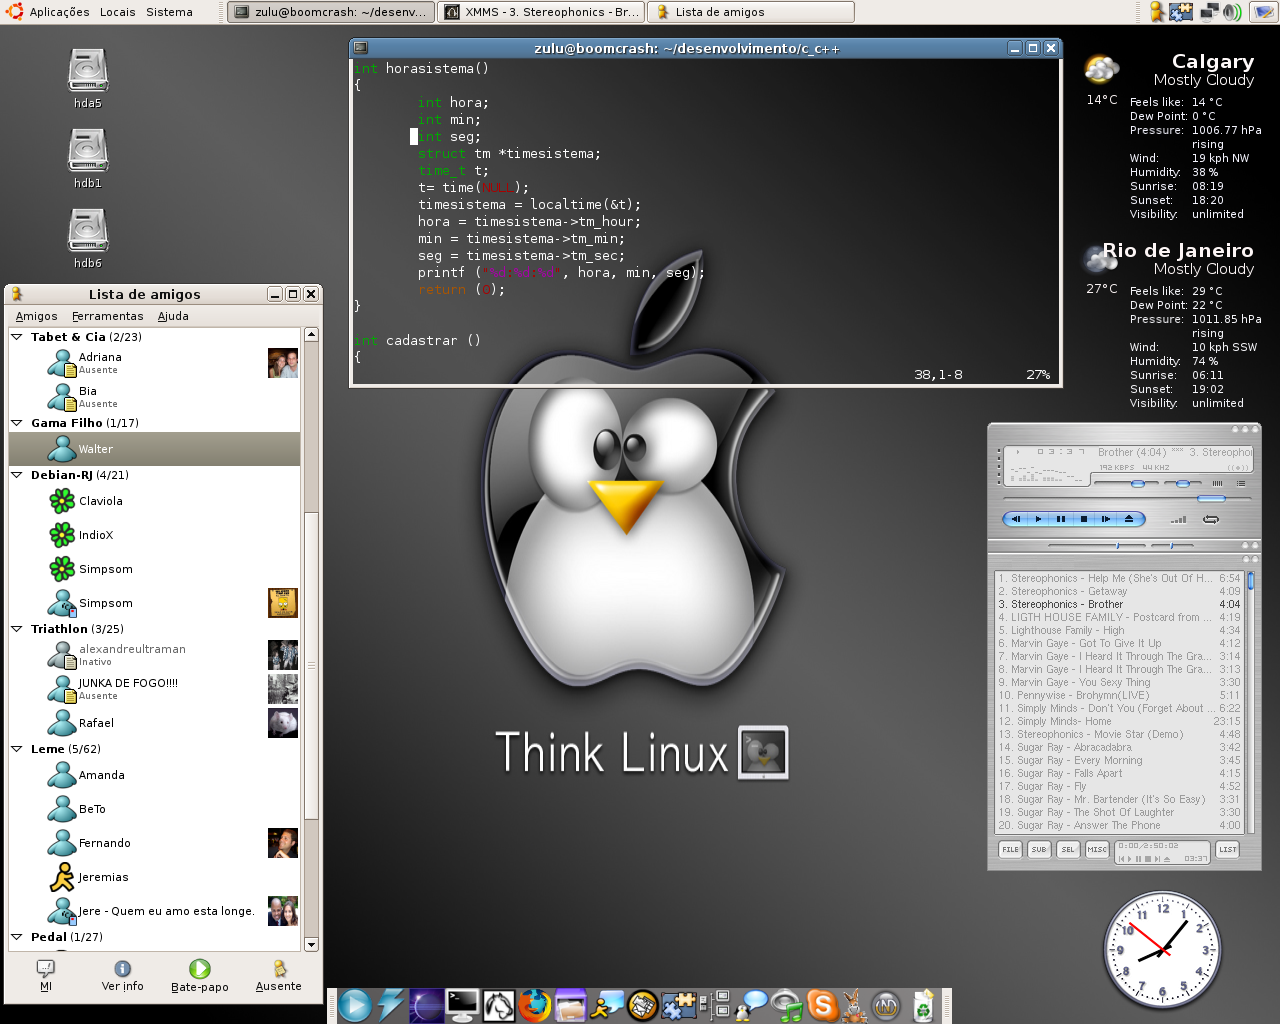Image resolution: width=1280 pixels, height=1024 pixels.
Task: Click SEL button in XMMS playlist
Action: 1068,849
